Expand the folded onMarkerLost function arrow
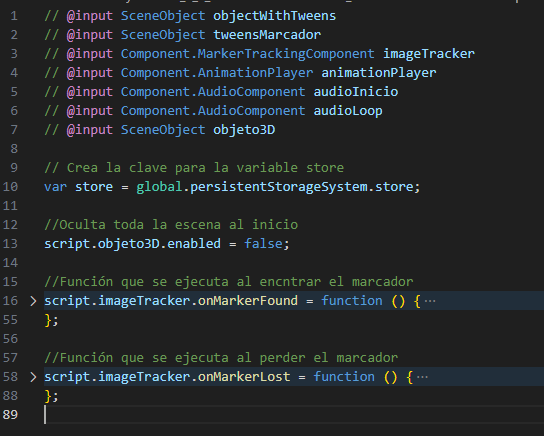 click(33, 377)
